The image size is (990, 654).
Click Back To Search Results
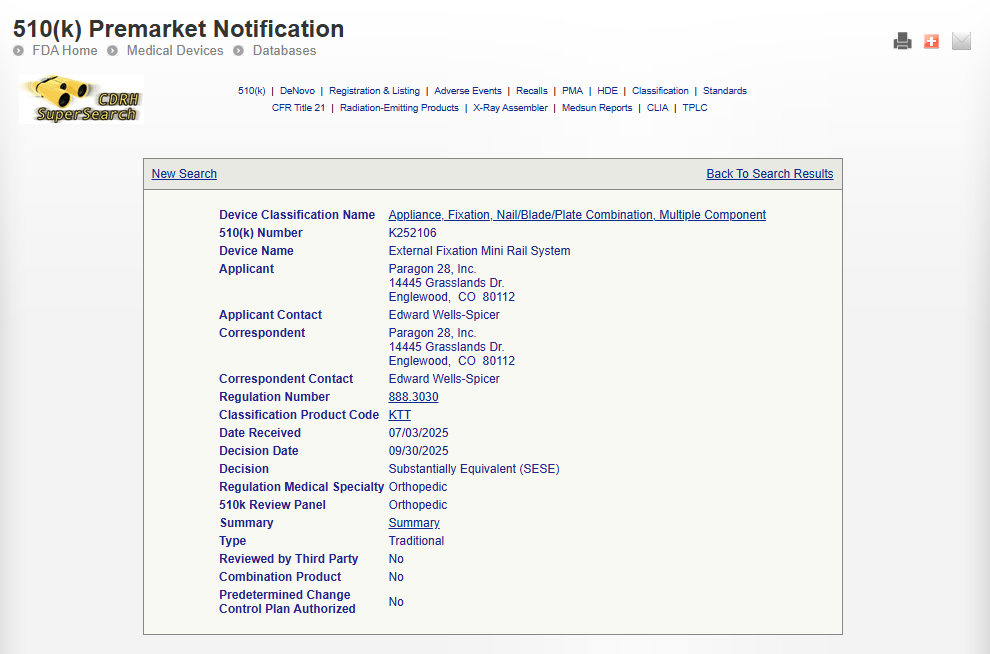[769, 174]
